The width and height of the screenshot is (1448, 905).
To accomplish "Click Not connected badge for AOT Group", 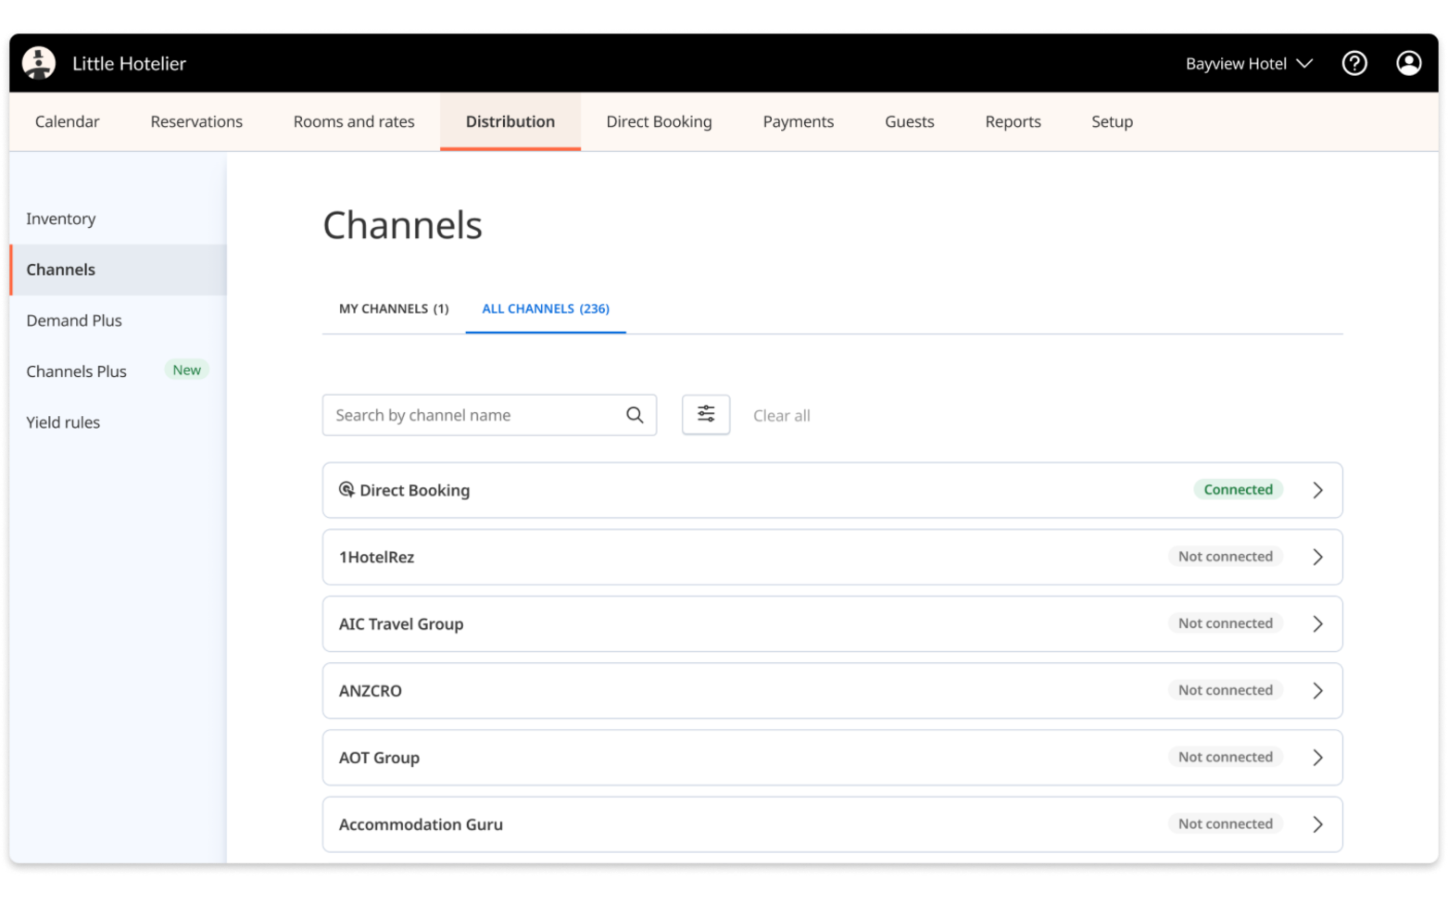I will coord(1225,758).
